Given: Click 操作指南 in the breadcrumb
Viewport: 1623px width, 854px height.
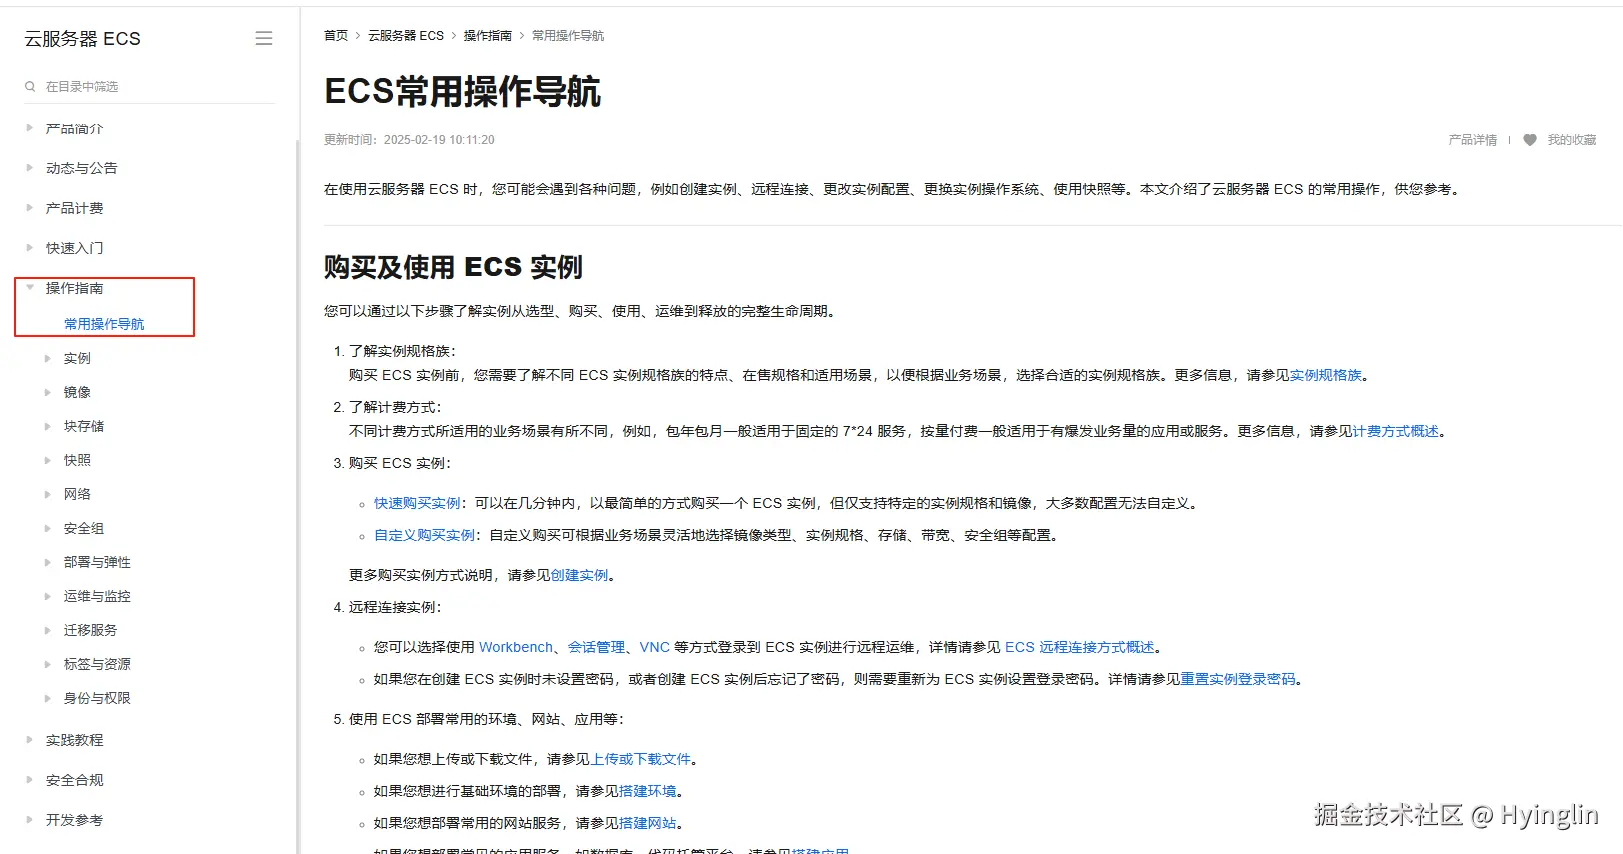Looking at the screenshot, I should coord(488,36).
